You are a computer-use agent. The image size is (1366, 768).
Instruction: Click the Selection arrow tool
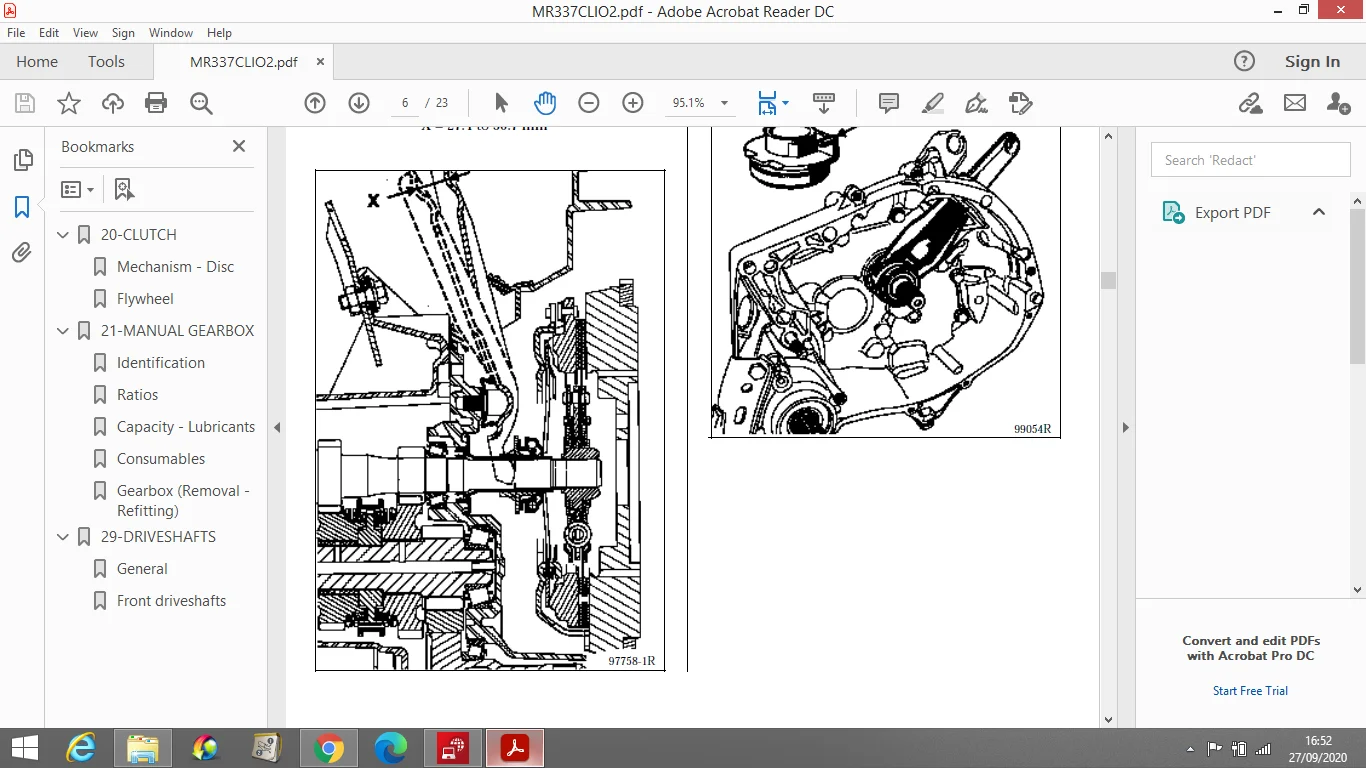[x=501, y=103]
